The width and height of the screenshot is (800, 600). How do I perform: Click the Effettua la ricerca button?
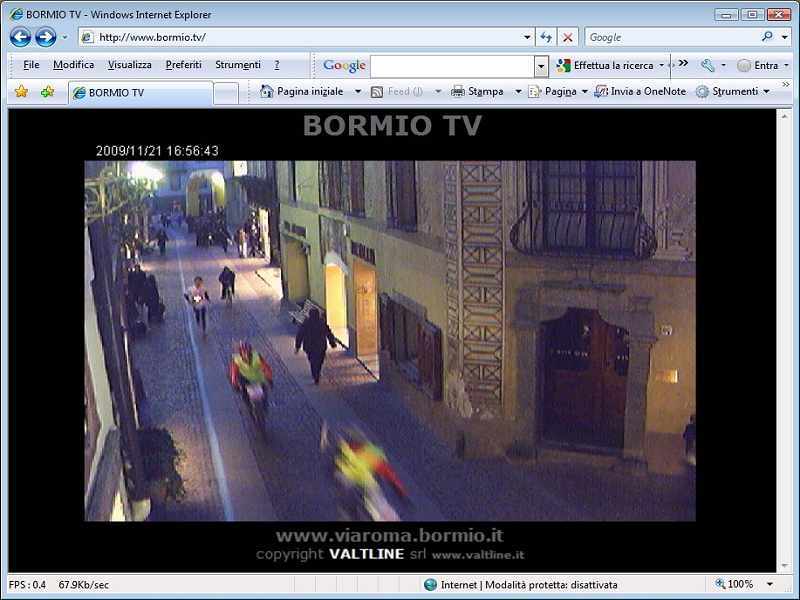605,65
